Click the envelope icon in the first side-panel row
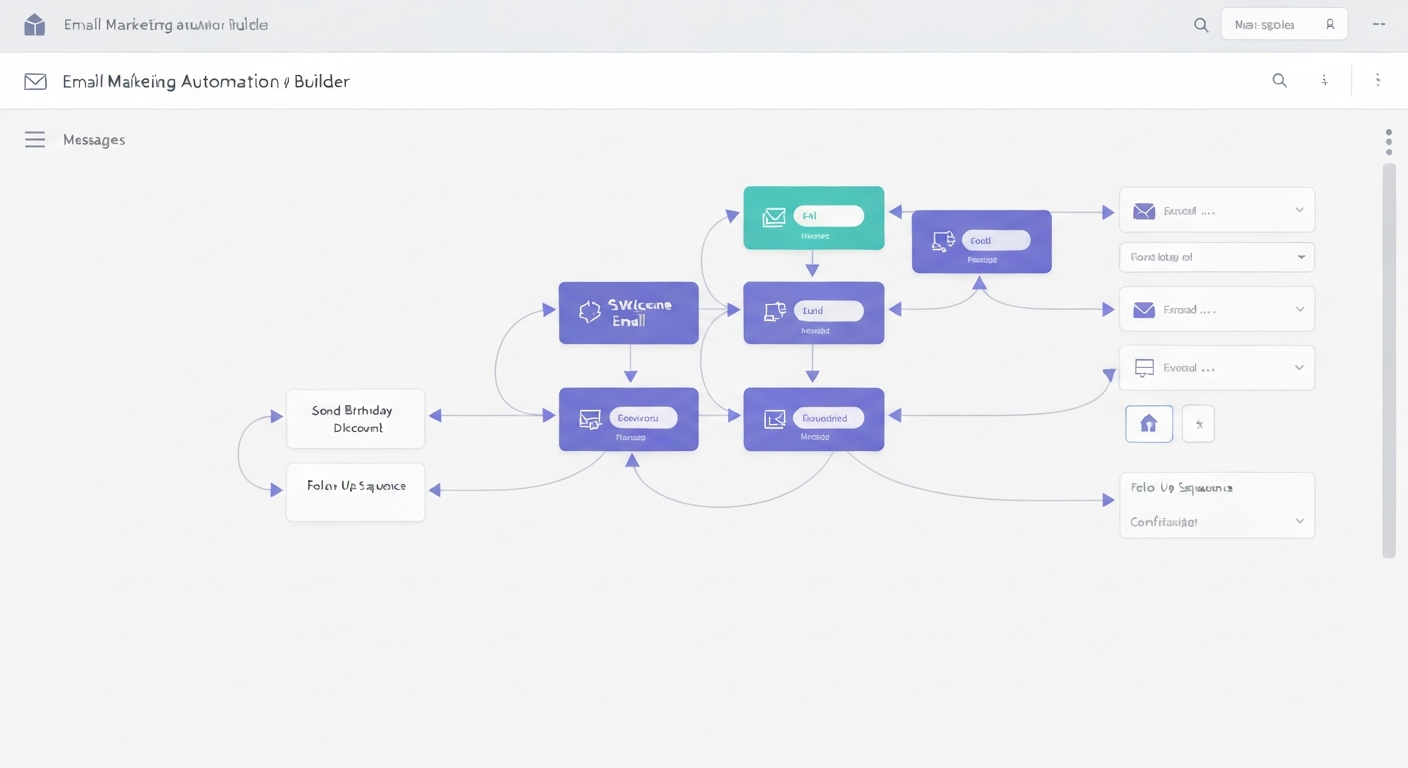The width and height of the screenshot is (1408, 768). [1144, 211]
